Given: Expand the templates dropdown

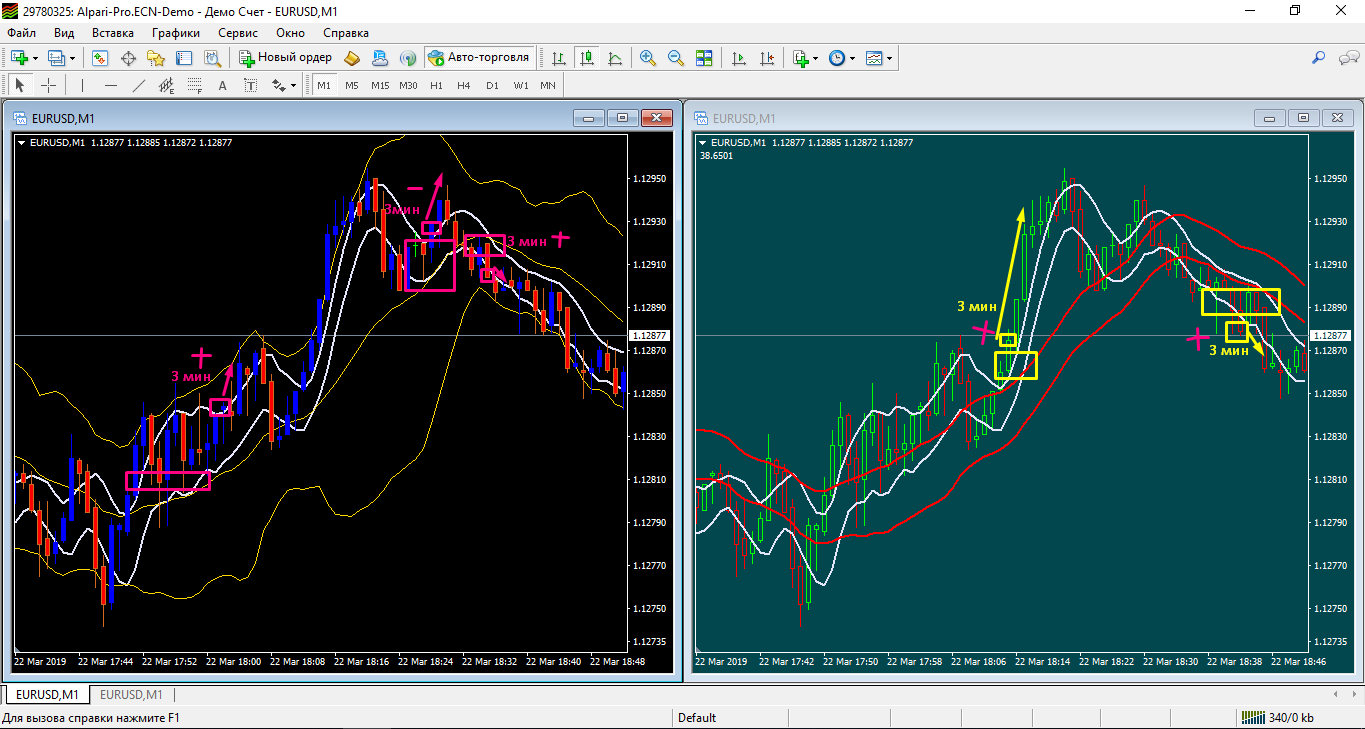Looking at the screenshot, I should point(889,58).
